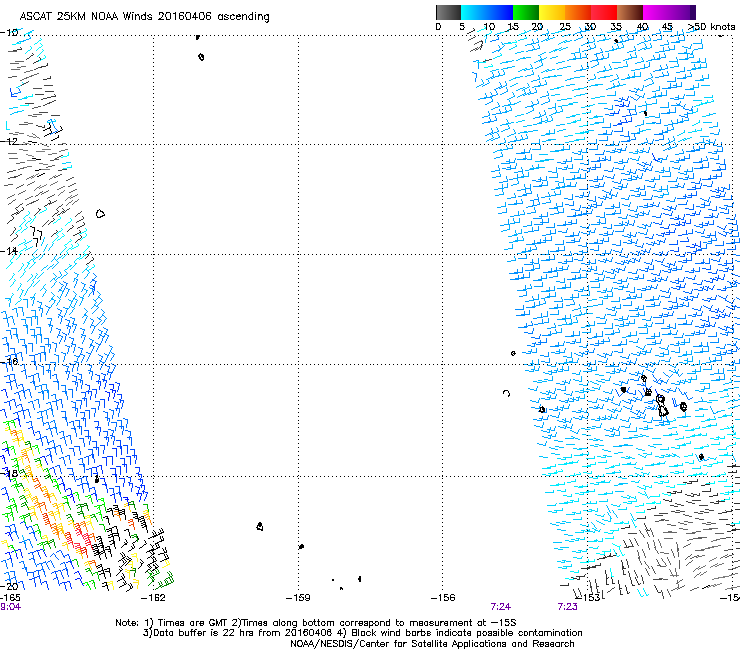Click the '-156' longitude axis label
740x650 pixels.
coord(443,598)
